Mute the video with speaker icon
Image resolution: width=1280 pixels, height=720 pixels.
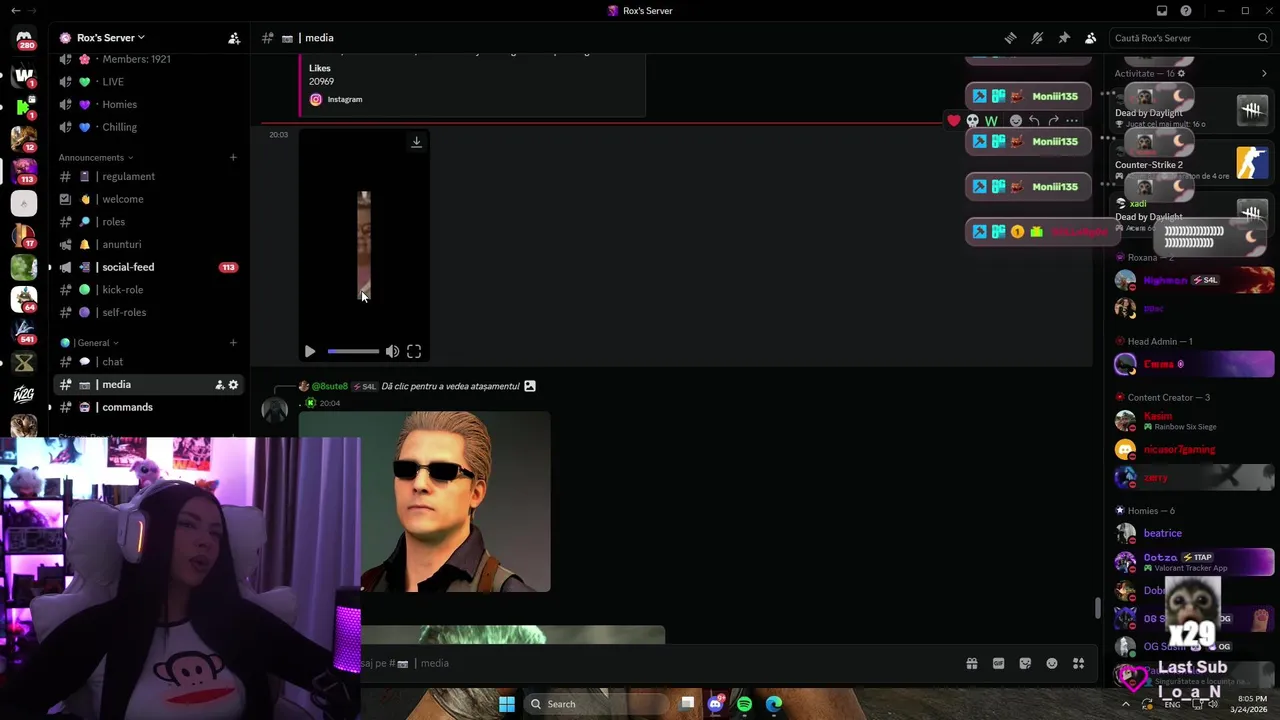(392, 351)
